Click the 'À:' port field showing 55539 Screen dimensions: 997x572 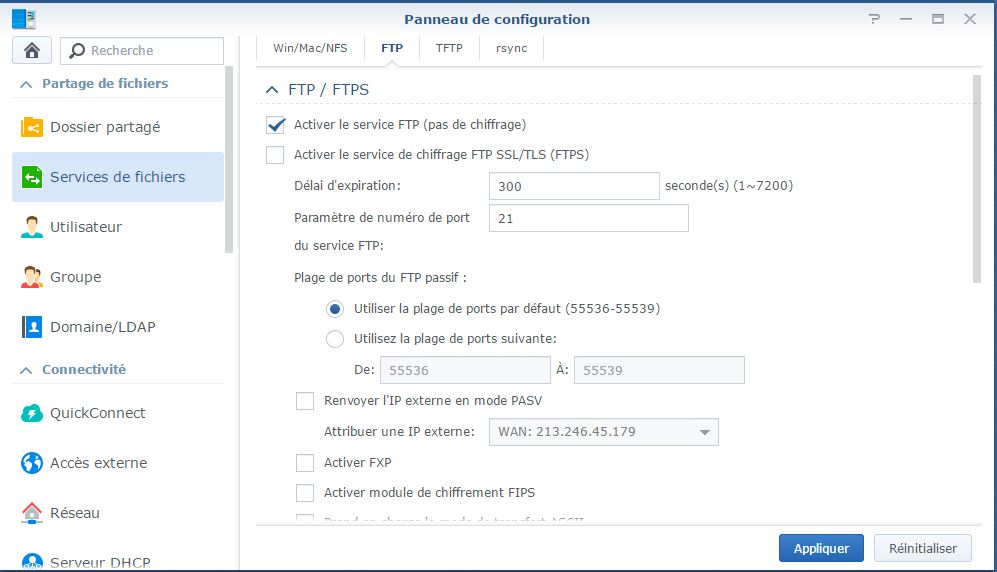[x=659, y=370]
